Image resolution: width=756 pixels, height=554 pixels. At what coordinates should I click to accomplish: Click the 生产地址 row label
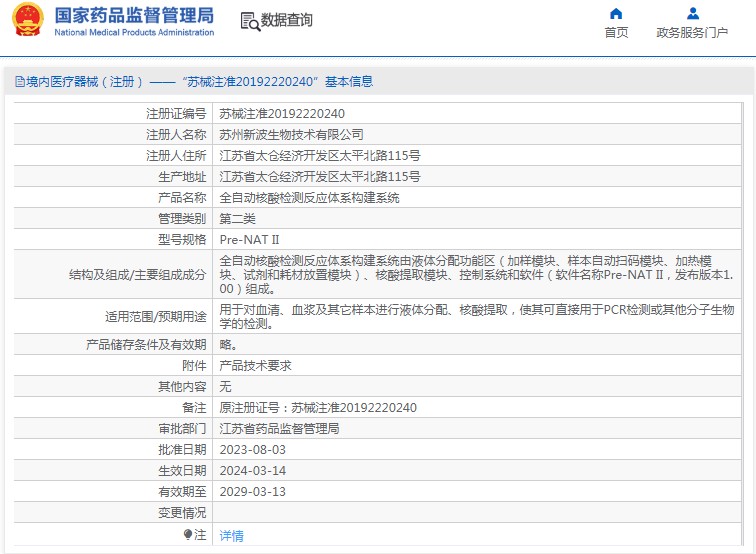[182, 176]
